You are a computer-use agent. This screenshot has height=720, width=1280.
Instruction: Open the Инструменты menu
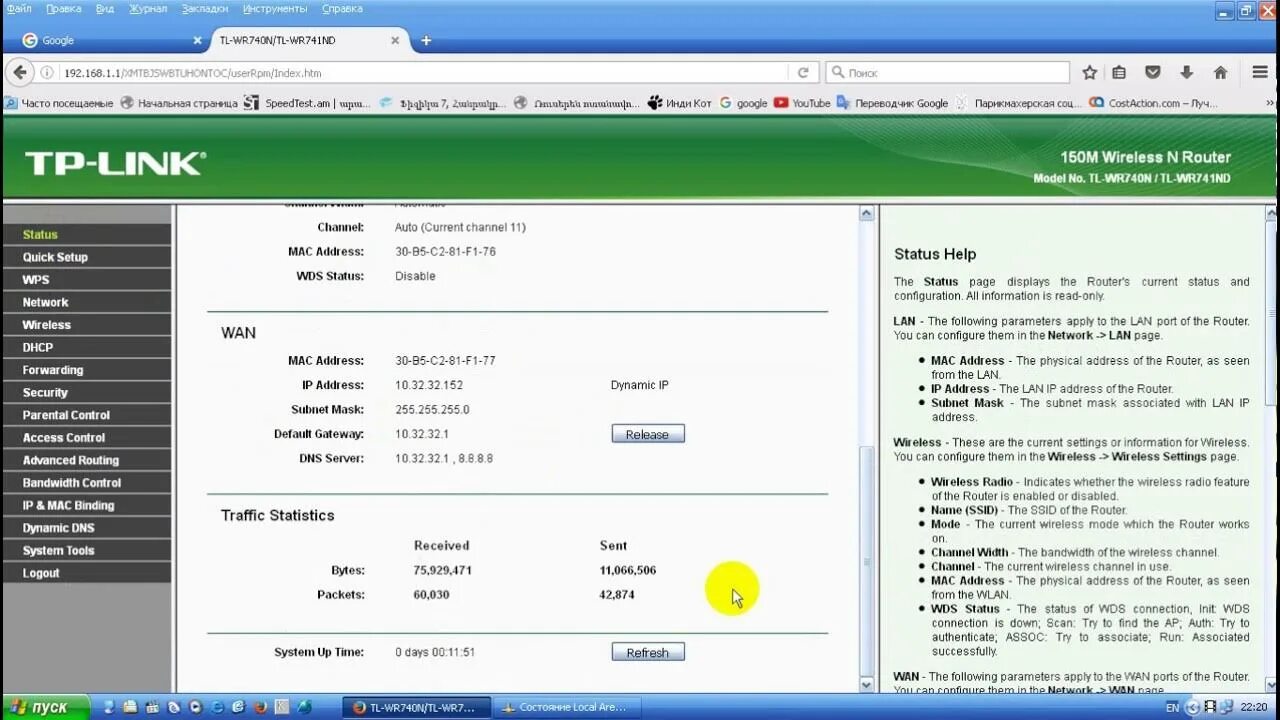tap(275, 9)
